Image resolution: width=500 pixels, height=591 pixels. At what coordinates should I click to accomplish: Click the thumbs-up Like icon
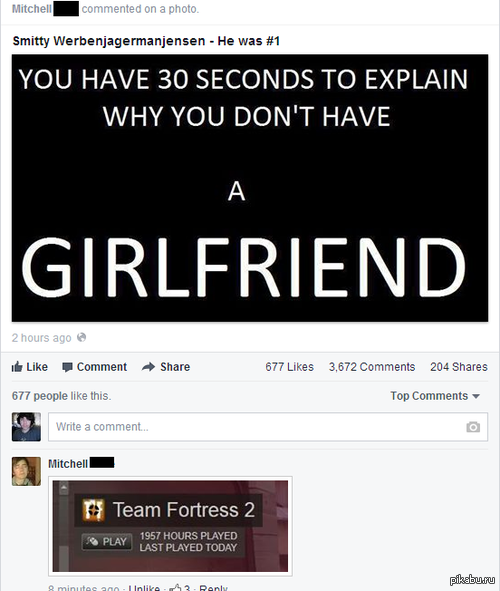tap(17, 366)
